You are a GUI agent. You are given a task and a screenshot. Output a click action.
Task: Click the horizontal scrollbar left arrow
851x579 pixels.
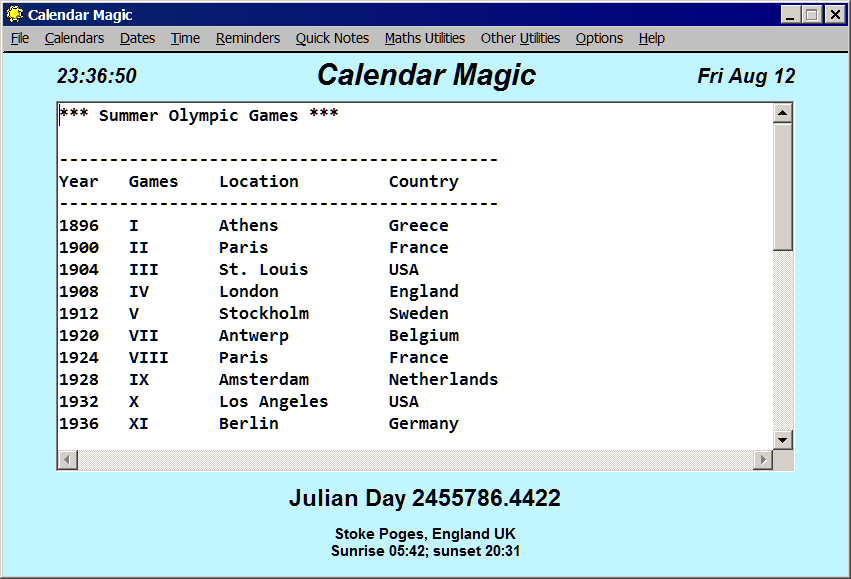67,459
